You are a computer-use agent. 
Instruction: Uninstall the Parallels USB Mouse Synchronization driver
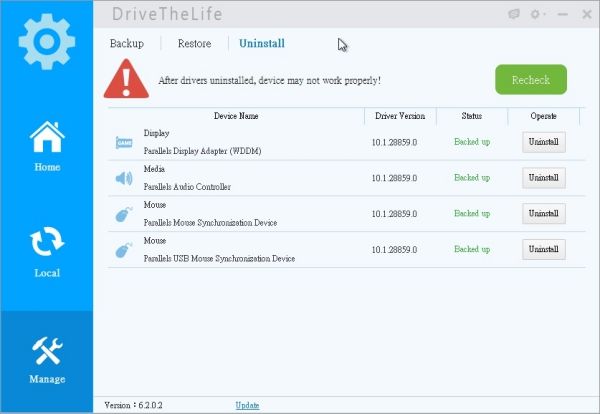[x=544, y=249]
